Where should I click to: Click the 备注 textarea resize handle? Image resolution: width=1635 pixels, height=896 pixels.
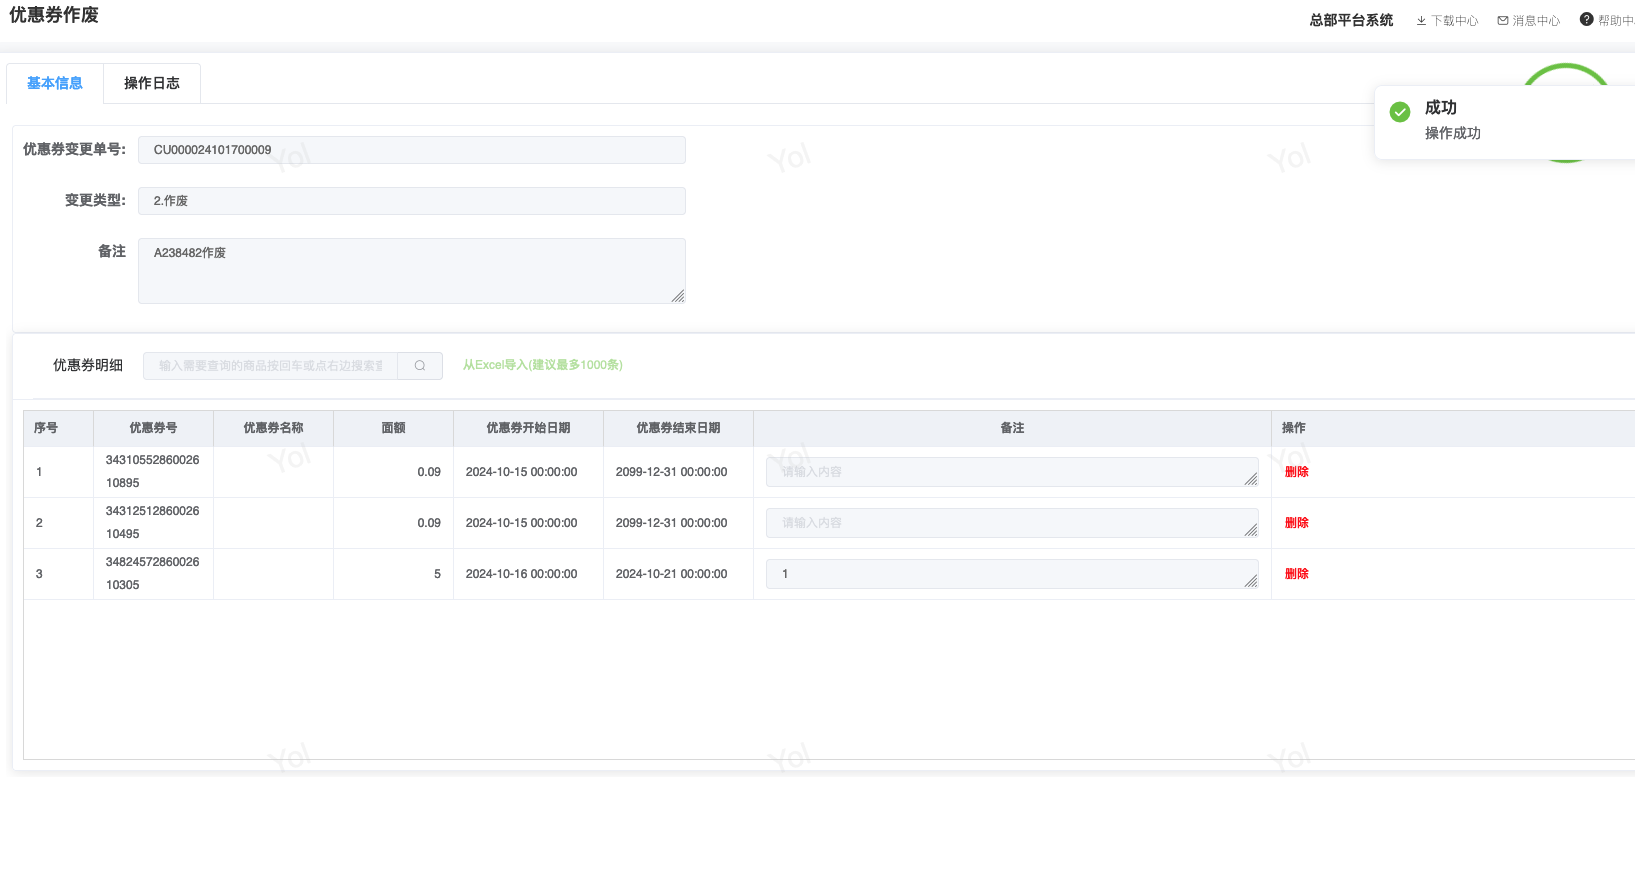tap(678, 296)
